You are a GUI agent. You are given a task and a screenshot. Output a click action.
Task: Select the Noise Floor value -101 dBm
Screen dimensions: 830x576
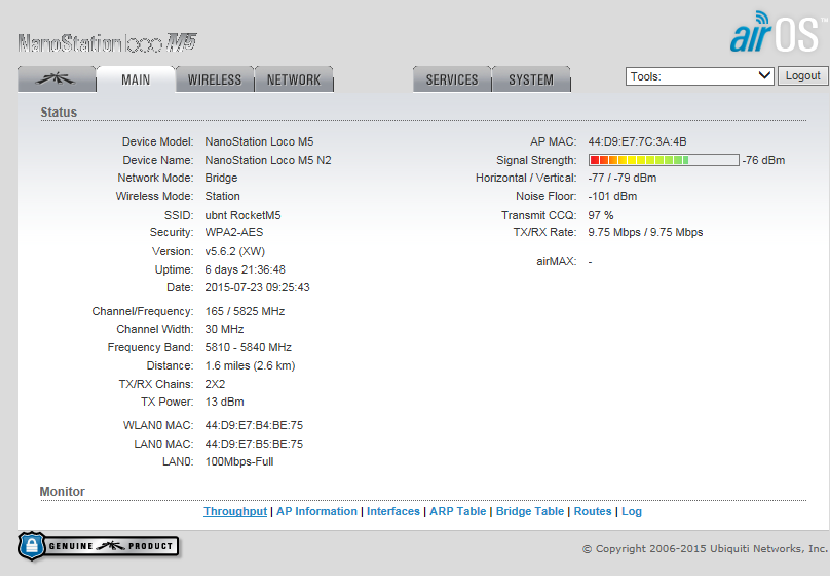[x=612, y=196]
